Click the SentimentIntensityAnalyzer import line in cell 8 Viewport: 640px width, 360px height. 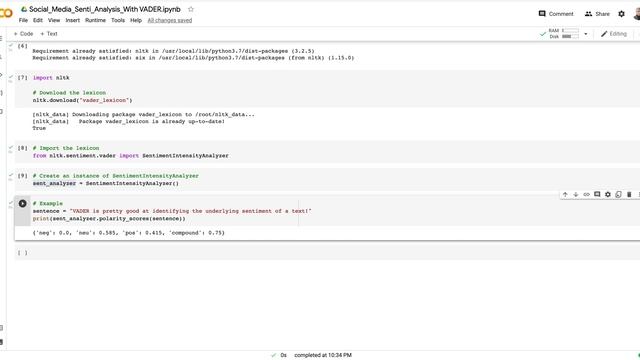tap(131, 156)
